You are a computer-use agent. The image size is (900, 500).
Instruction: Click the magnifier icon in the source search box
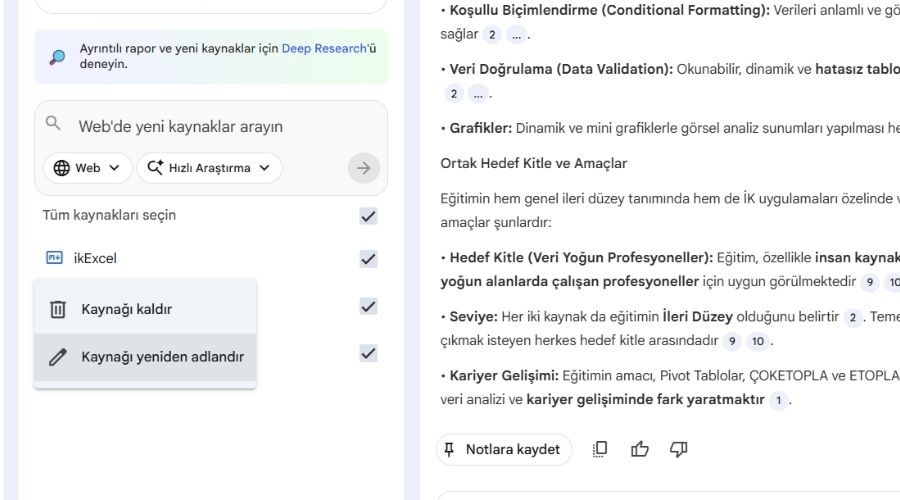click(54, 125)
